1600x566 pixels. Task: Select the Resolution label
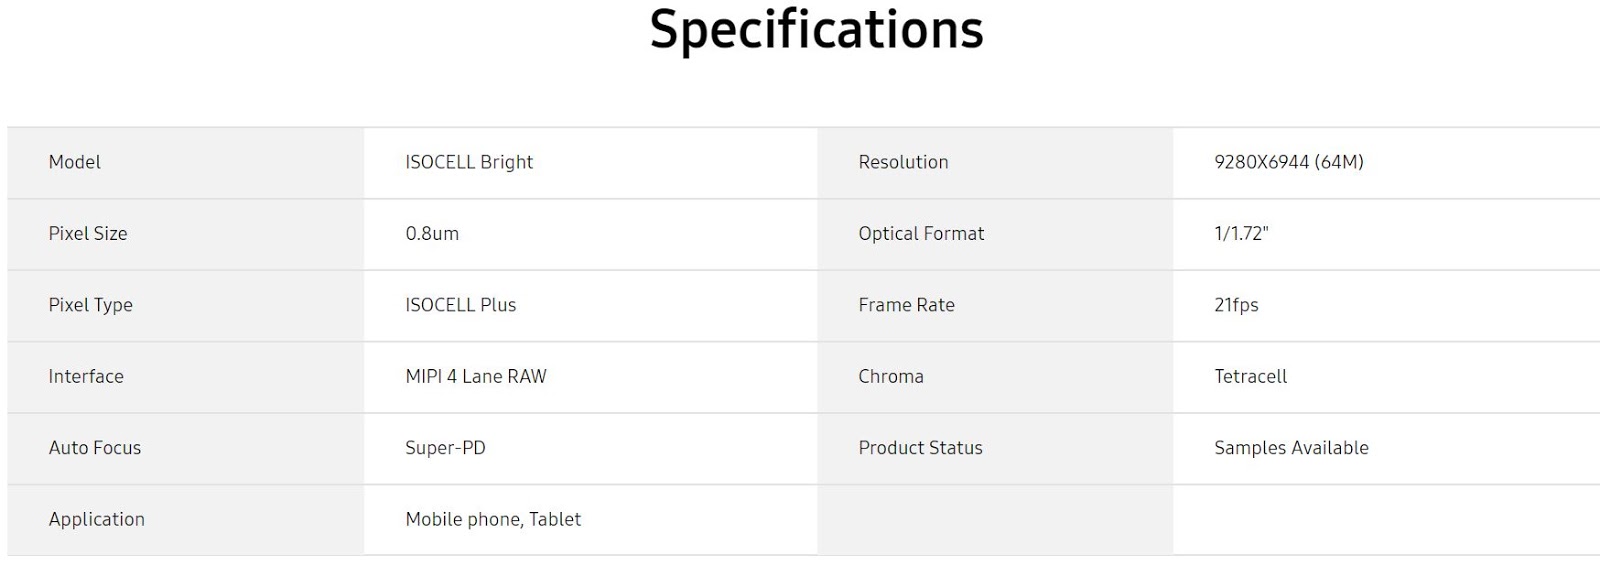pos(903,162)
